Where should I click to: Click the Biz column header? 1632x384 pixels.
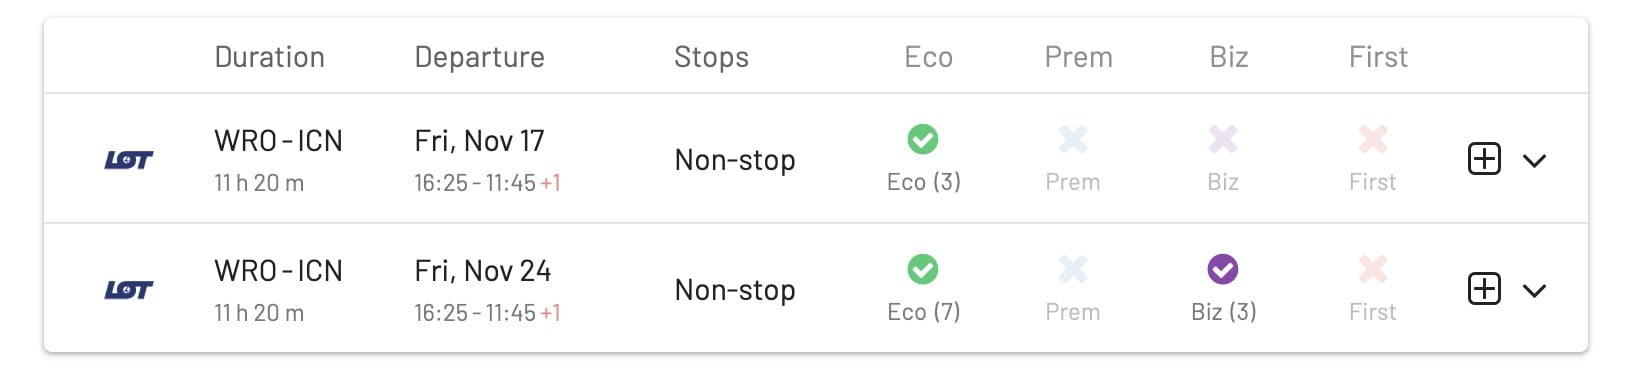coord(1229,57)
